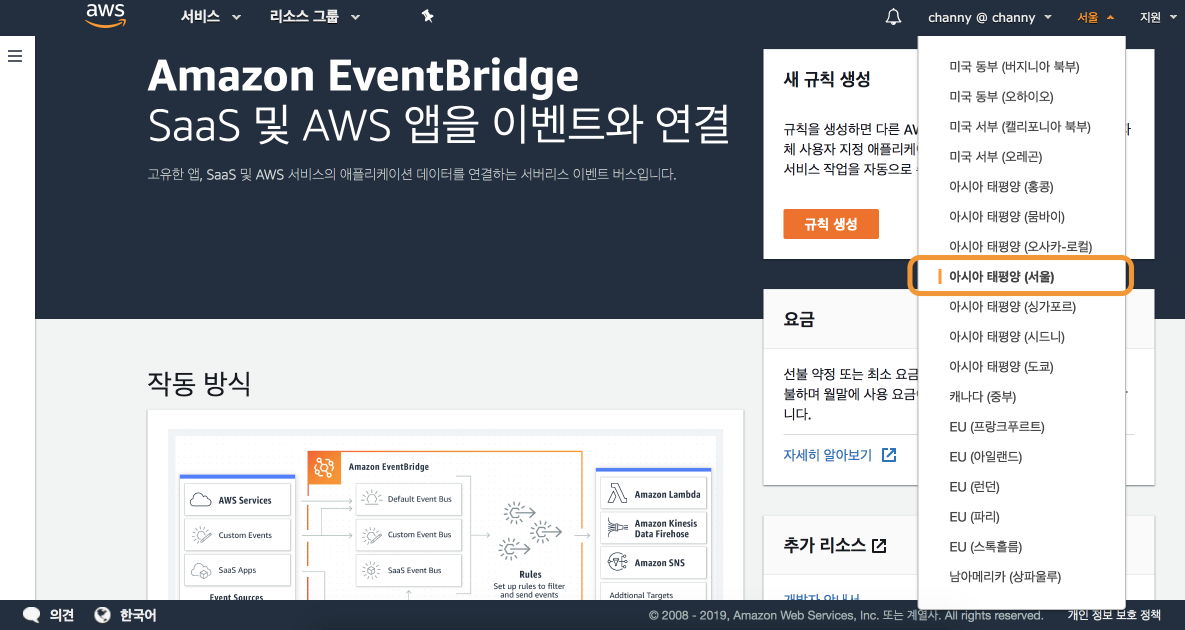The image size is (1185, 630).
Task: Click the 규칙 생성 button
Action: (831, 224)
